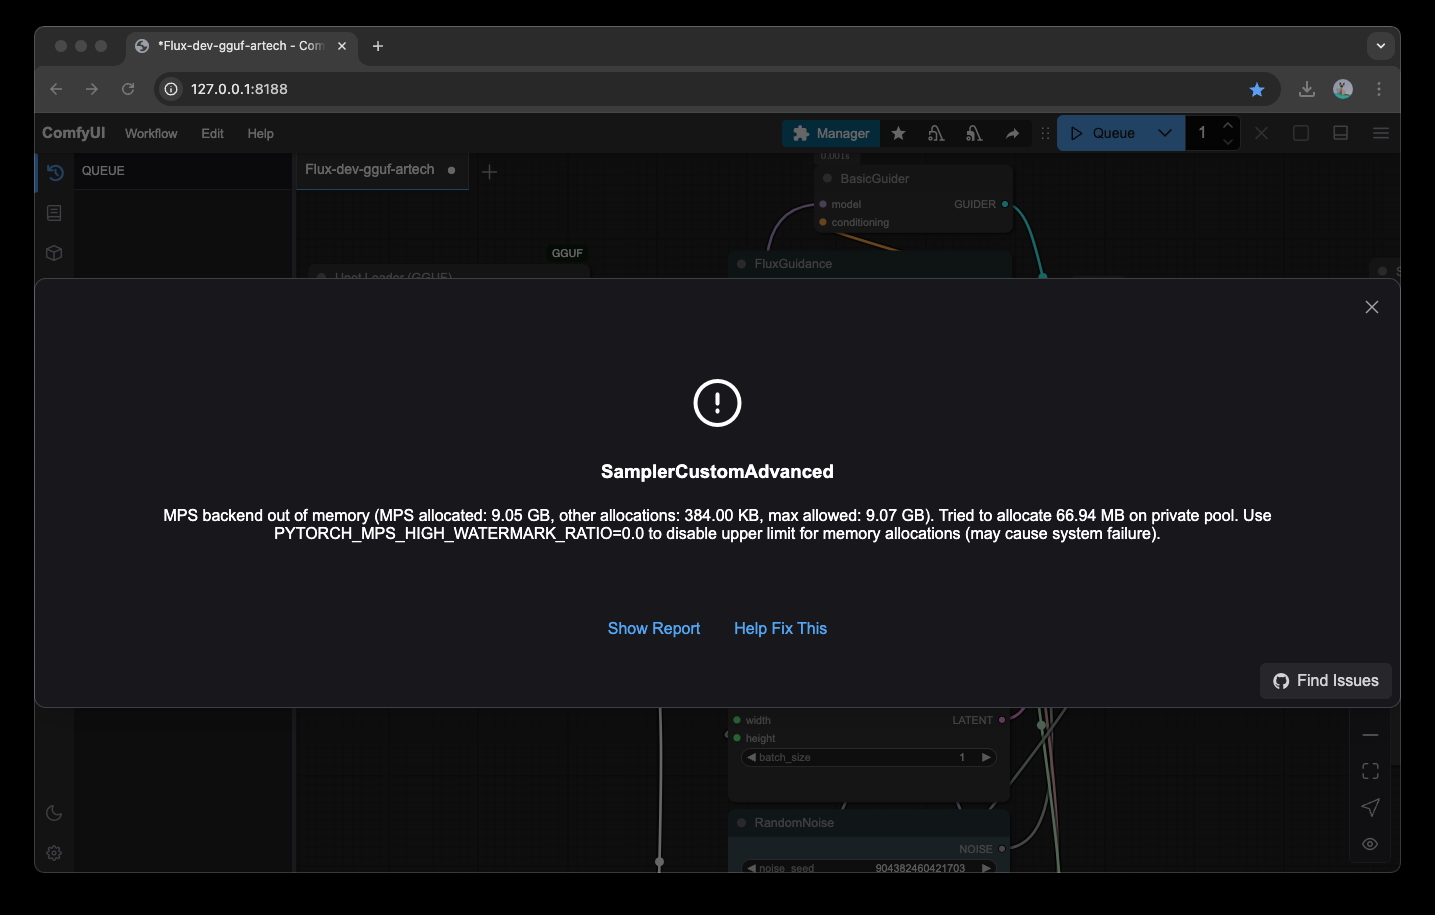Toggle dark theme moon icon
The height and width of the screenshot is (915, 1435).
coord(54,813)
